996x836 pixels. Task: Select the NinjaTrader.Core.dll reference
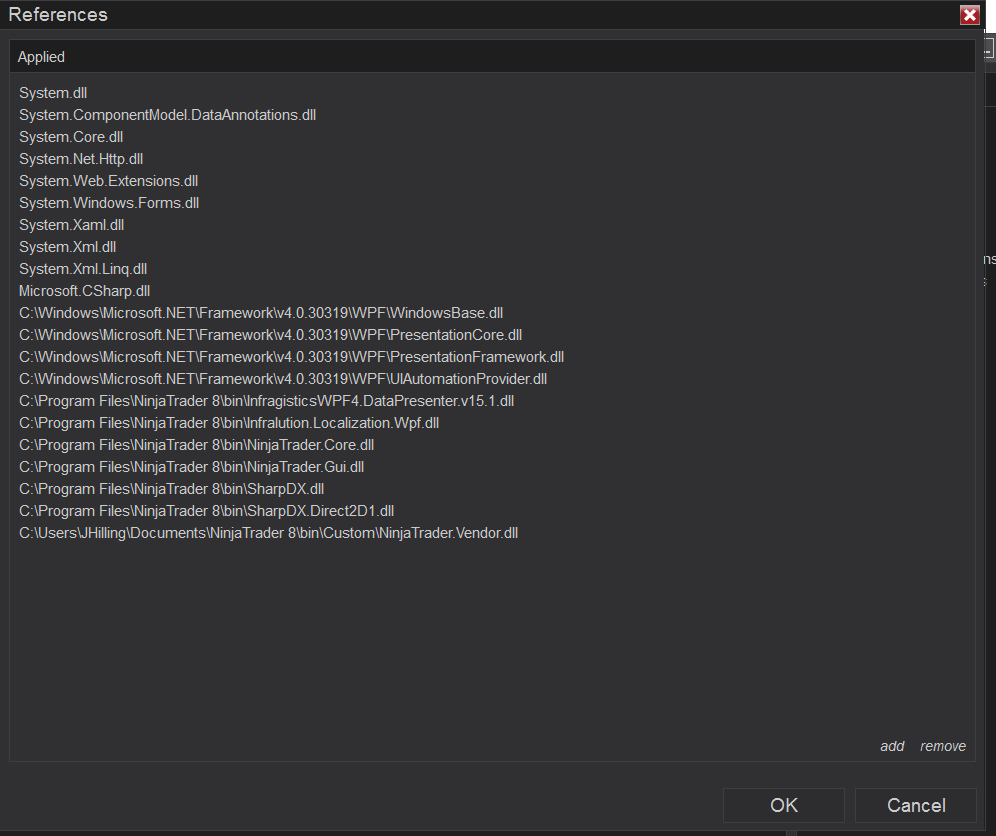tap(195, 444)
